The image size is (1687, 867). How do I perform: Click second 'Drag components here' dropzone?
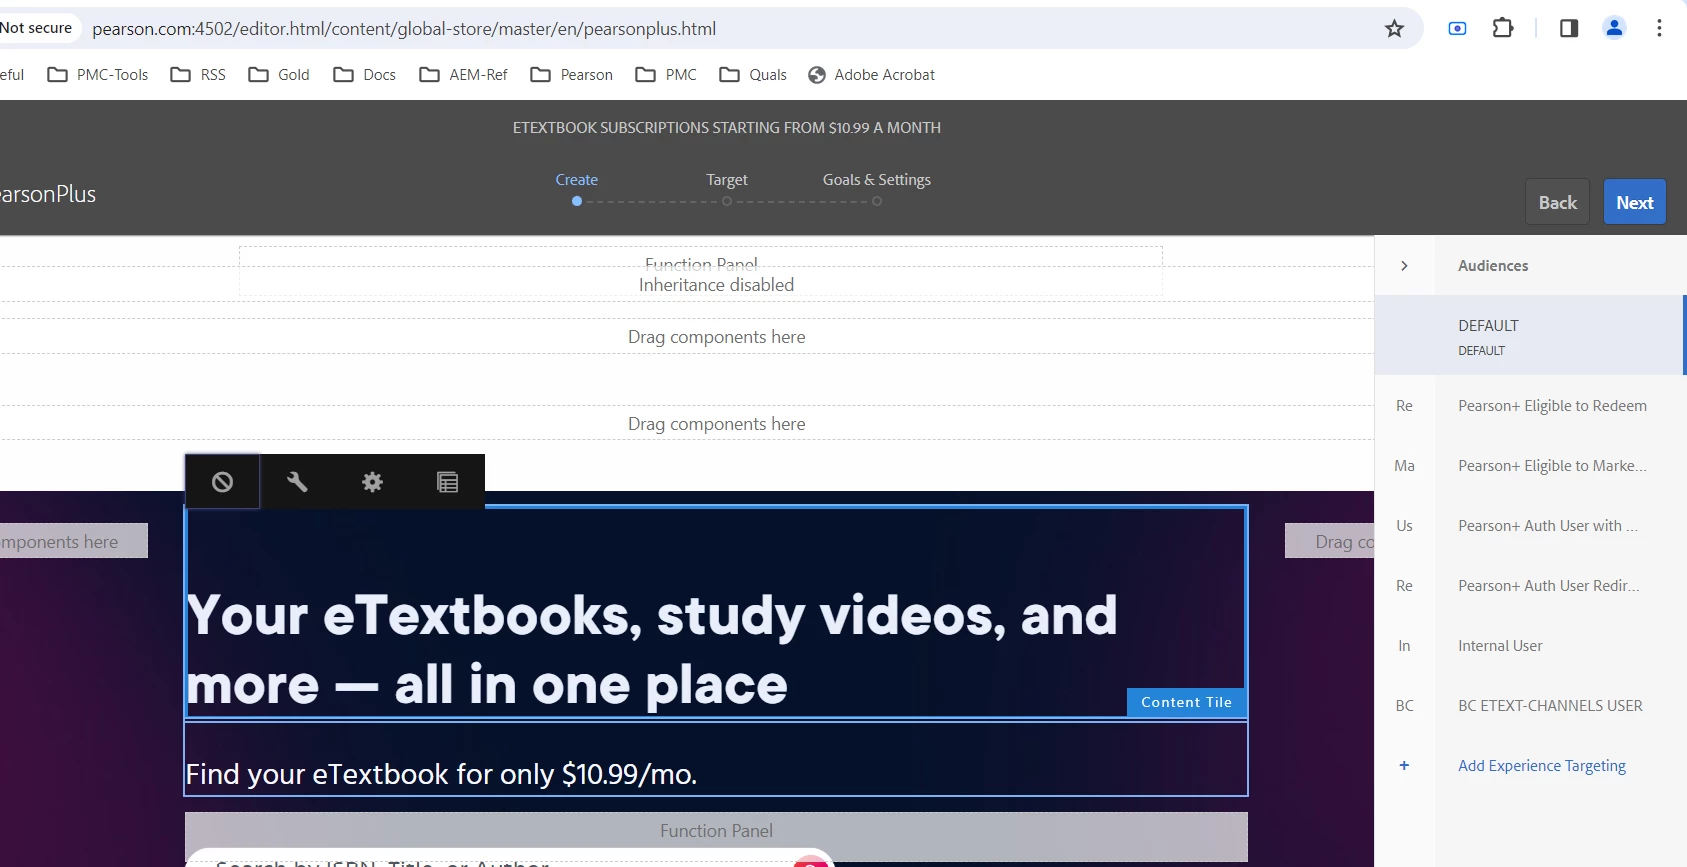686,423
